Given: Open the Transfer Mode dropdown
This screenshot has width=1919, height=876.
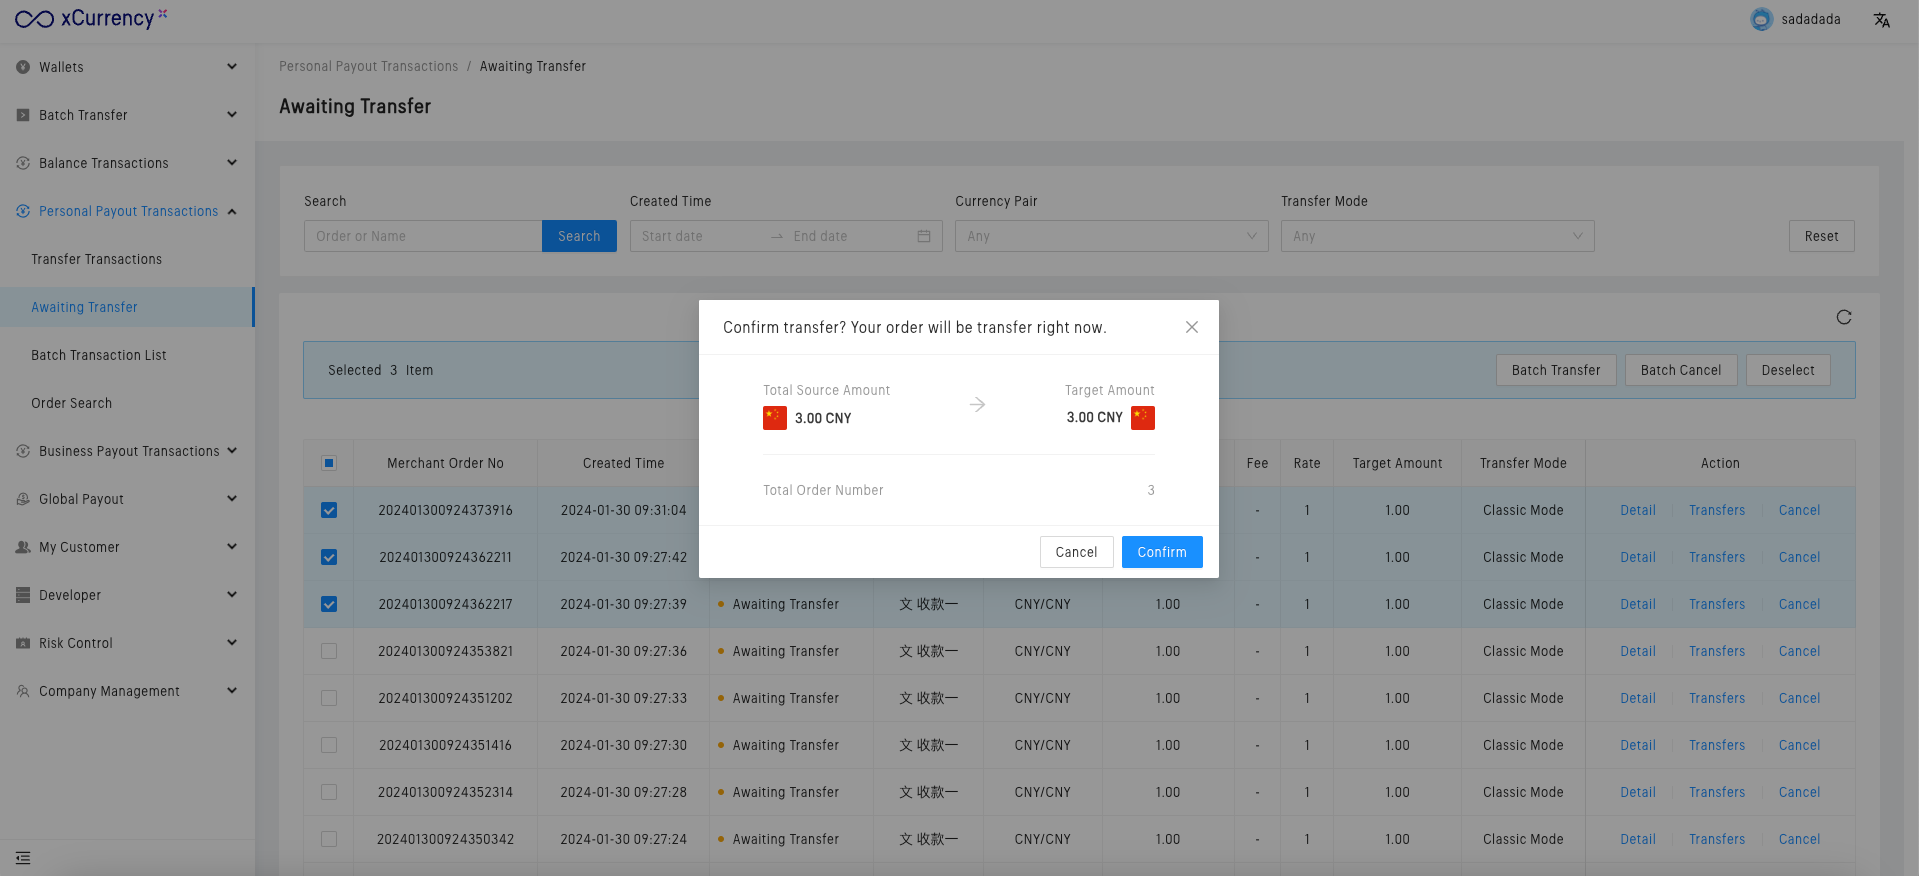Looking at the screenshot, I should [x=1436, y=236].
